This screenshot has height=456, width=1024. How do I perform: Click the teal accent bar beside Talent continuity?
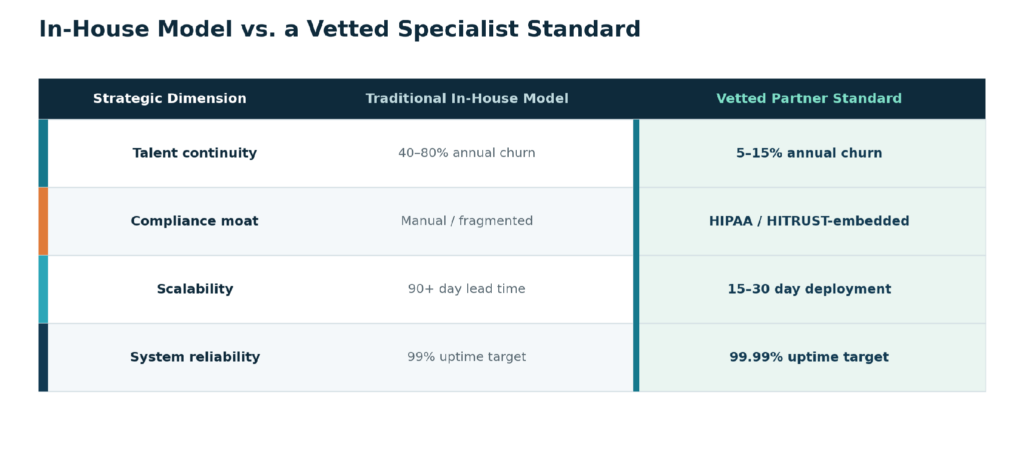tap(43, 154)
